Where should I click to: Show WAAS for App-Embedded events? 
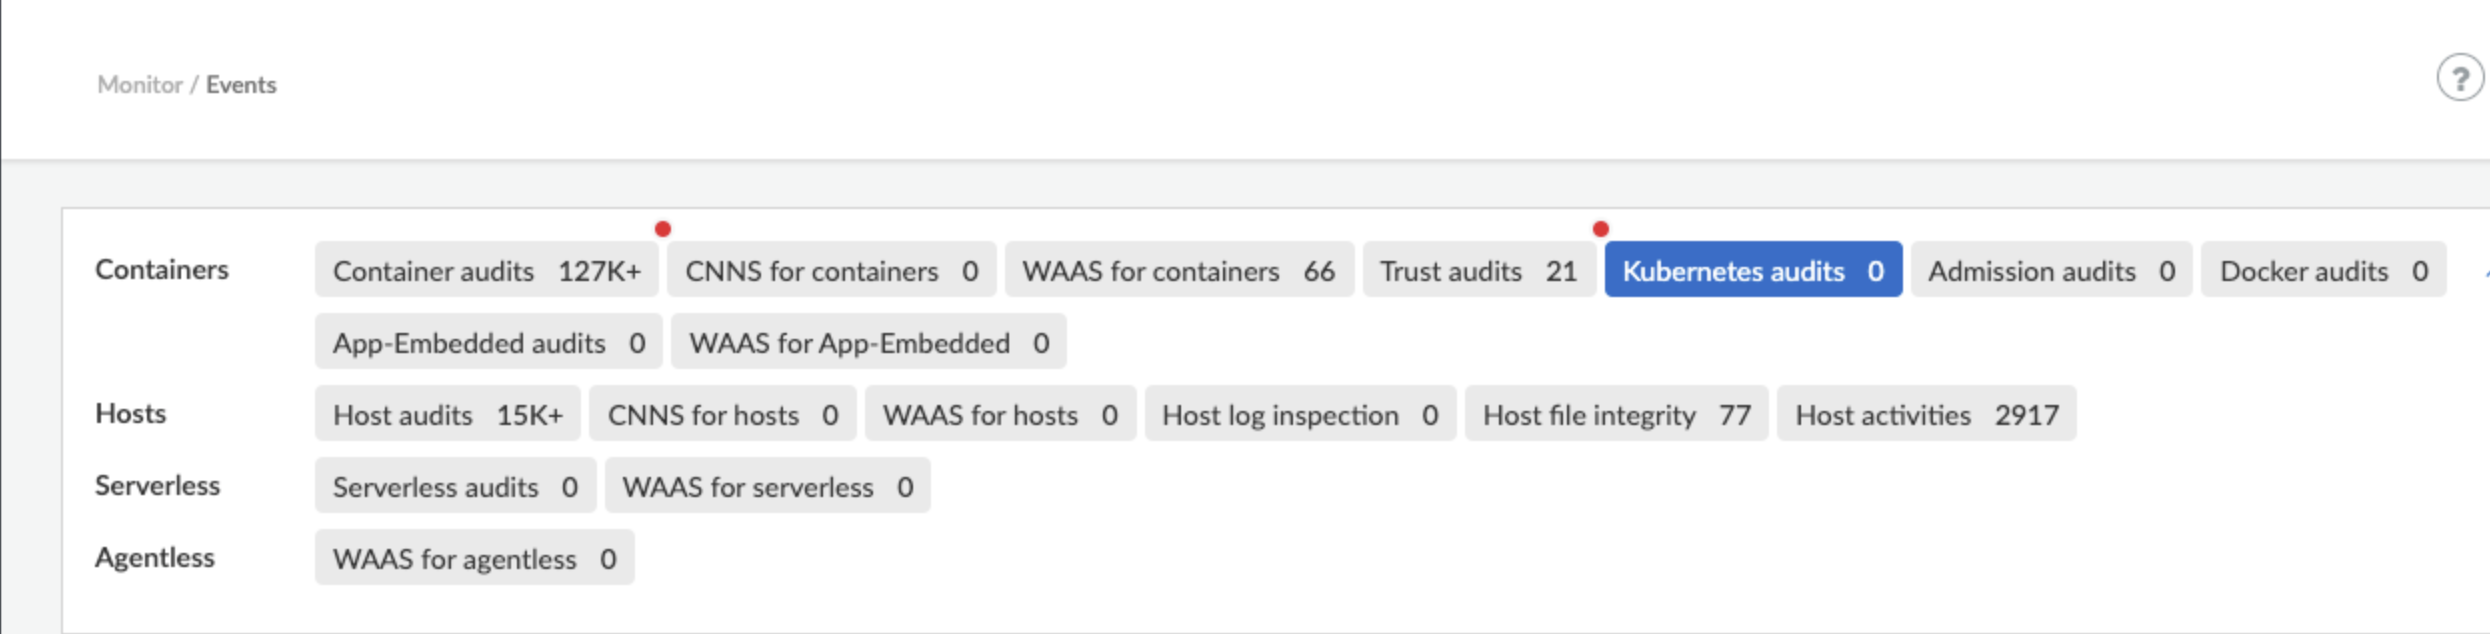click(x=868, y=343)
